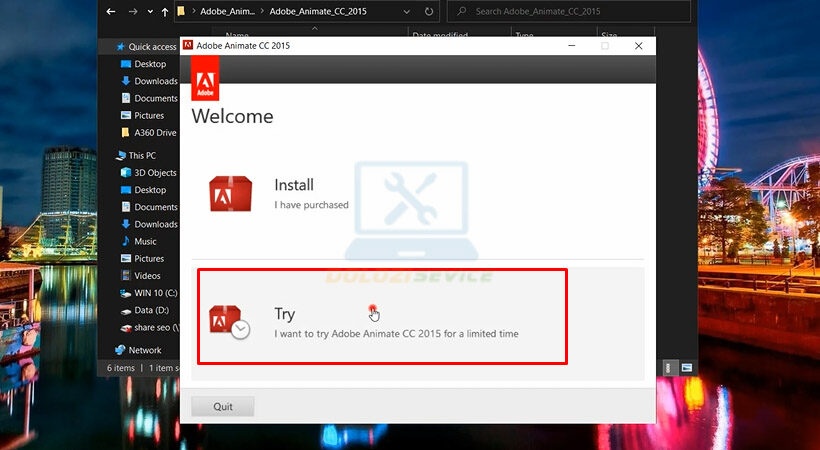Image resolution: width=820 pixels, height=450 pixels.
Task: Go back in File Explorer
Action: 111,11
